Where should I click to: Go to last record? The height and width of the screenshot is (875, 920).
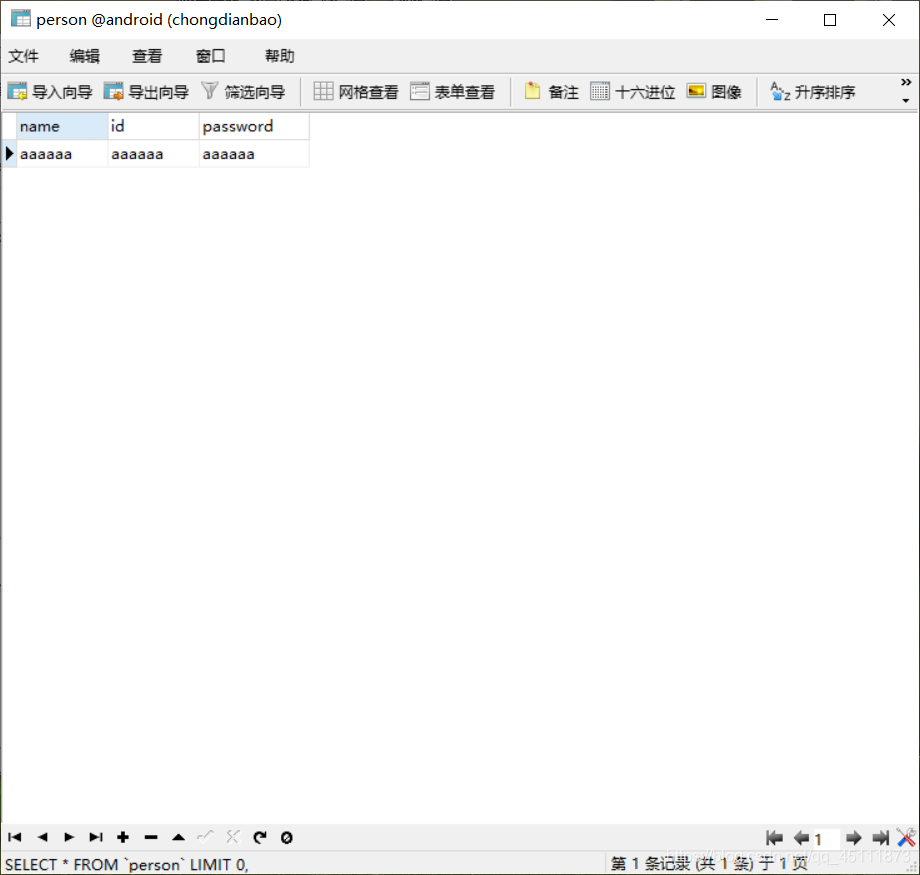pos(96,837)
